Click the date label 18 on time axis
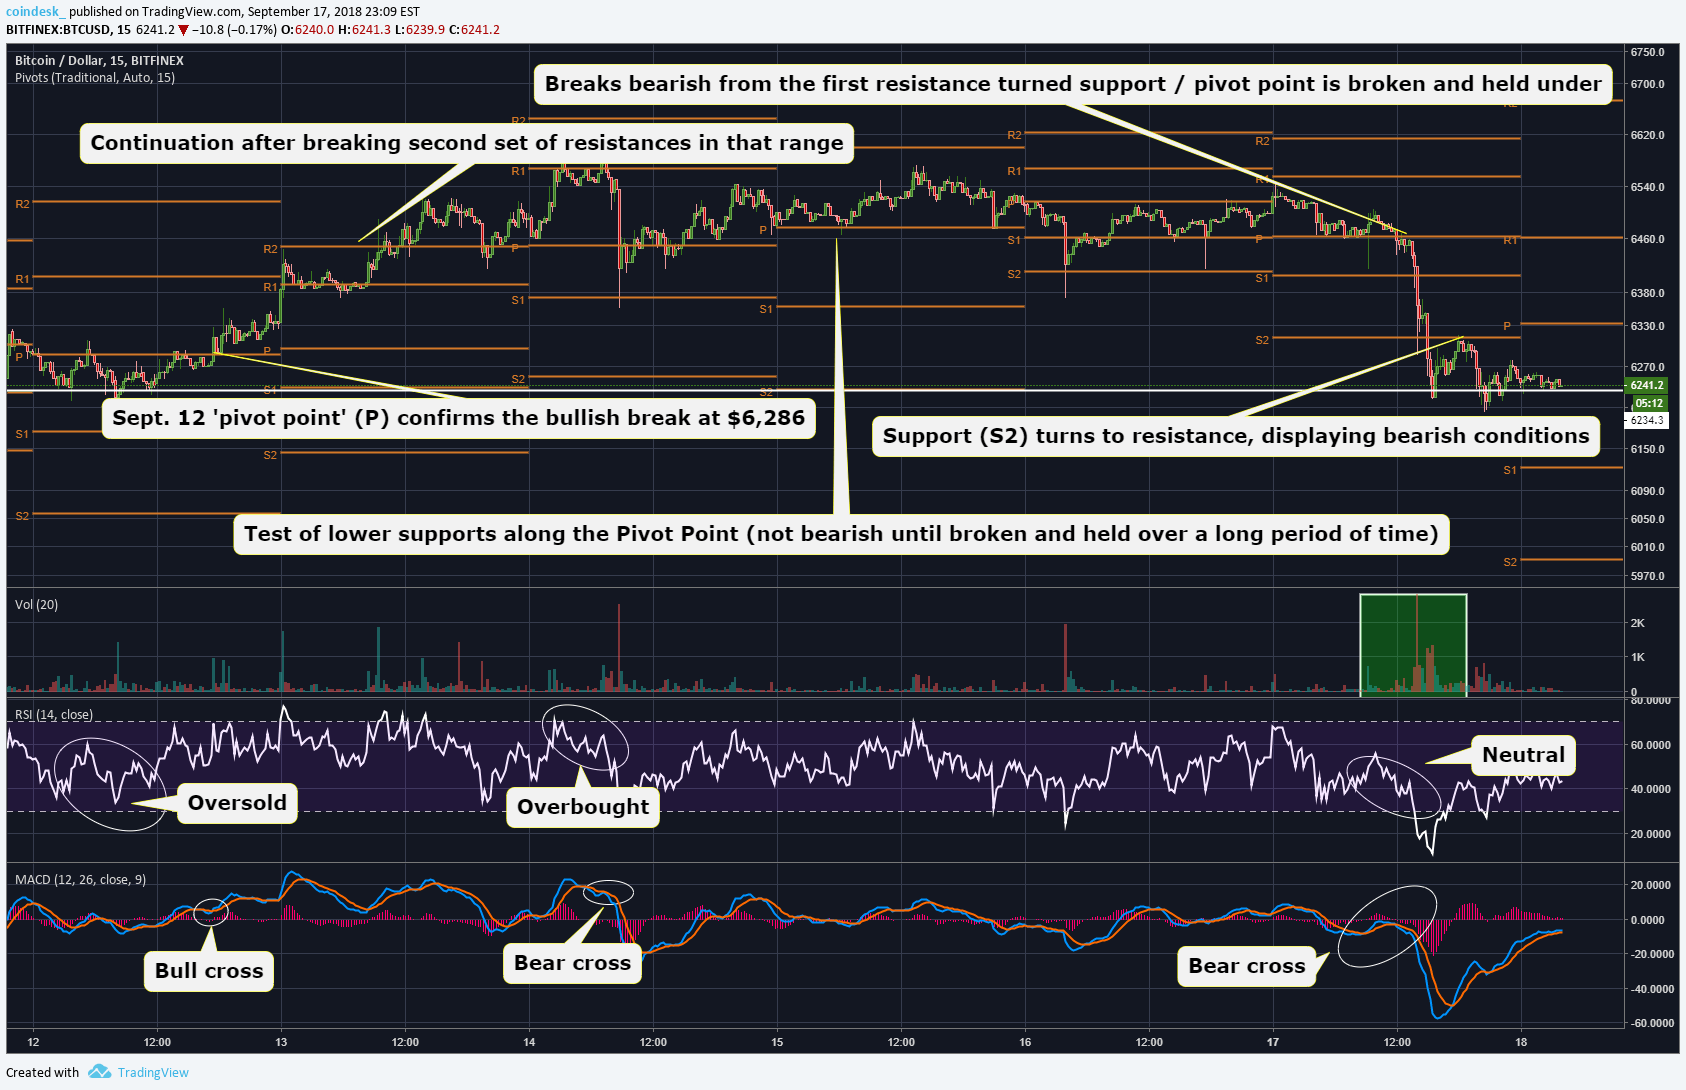This screenshot has width=1686, height=1090. click(1521, 1042)
